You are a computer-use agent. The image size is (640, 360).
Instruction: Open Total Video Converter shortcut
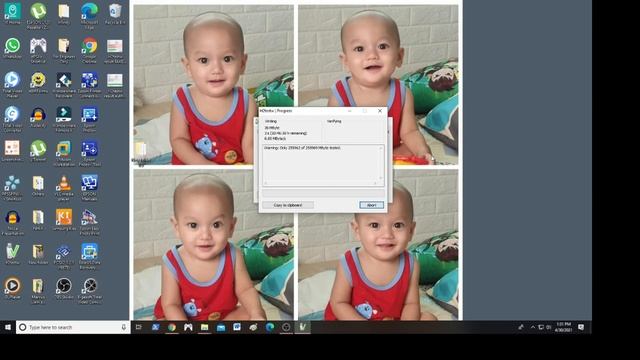12,119
